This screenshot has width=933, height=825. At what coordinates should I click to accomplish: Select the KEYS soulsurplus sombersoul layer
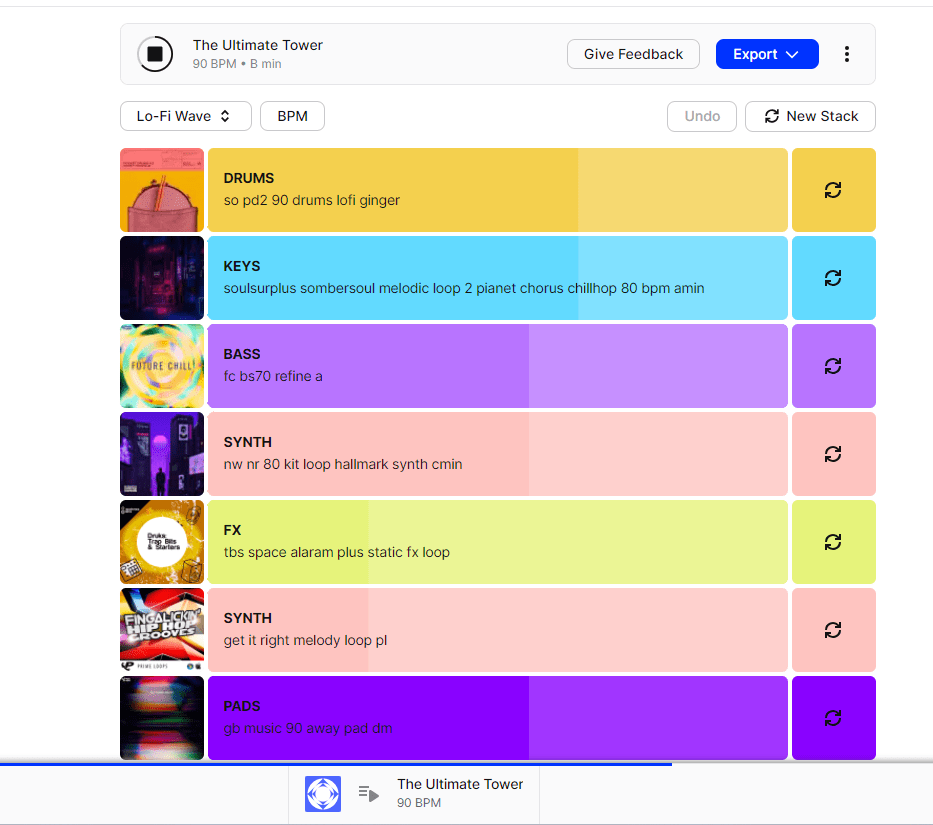pyautogui.click(x=497, y=278)
